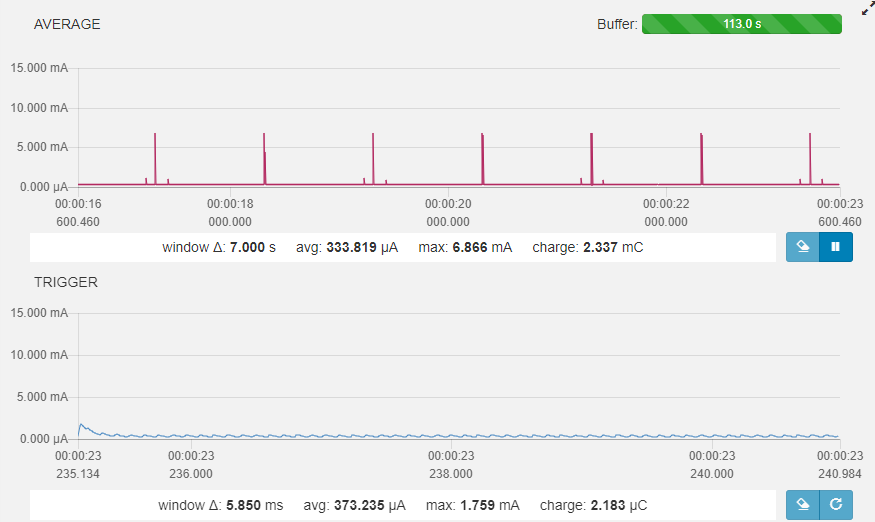Click the TRIGGER chart reload icon
The width and height of the screenshot is (875, 522).
(x=835, y=505)
